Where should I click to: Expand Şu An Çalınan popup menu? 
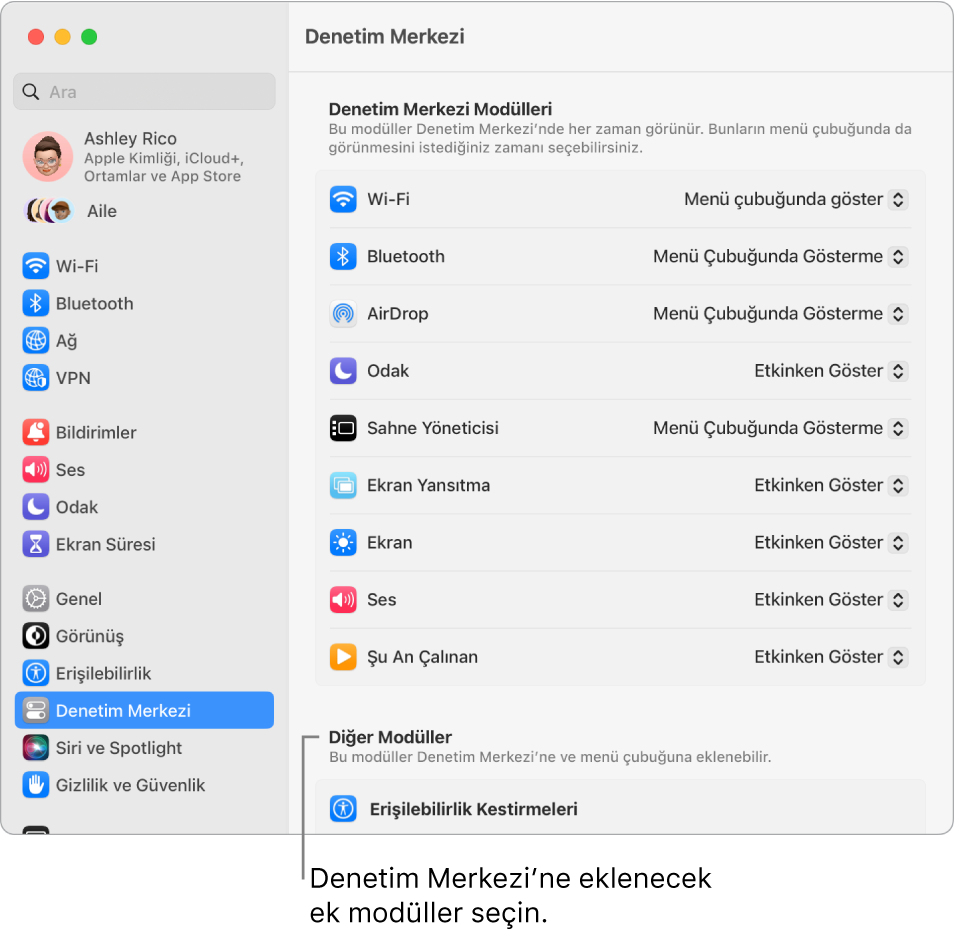830,657
